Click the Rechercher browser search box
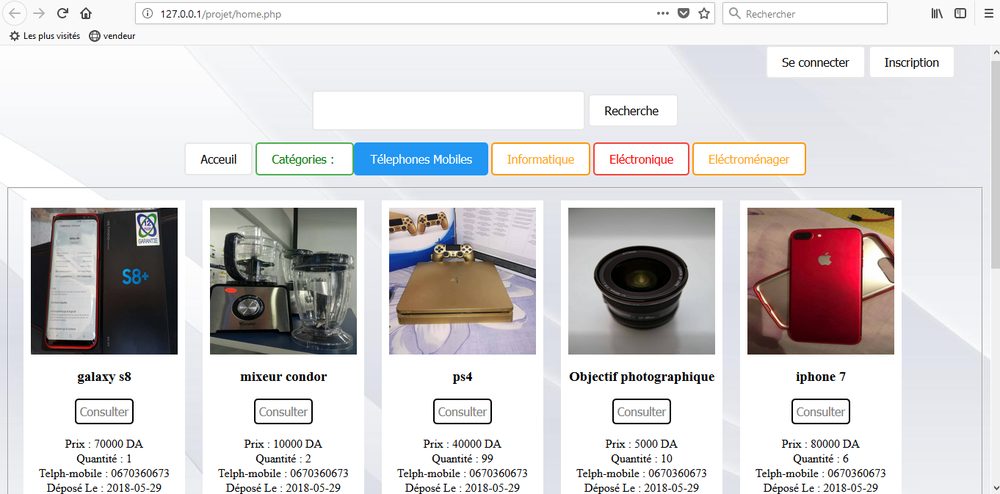Viewport: 1000px width, 494px height. point(805,13)
